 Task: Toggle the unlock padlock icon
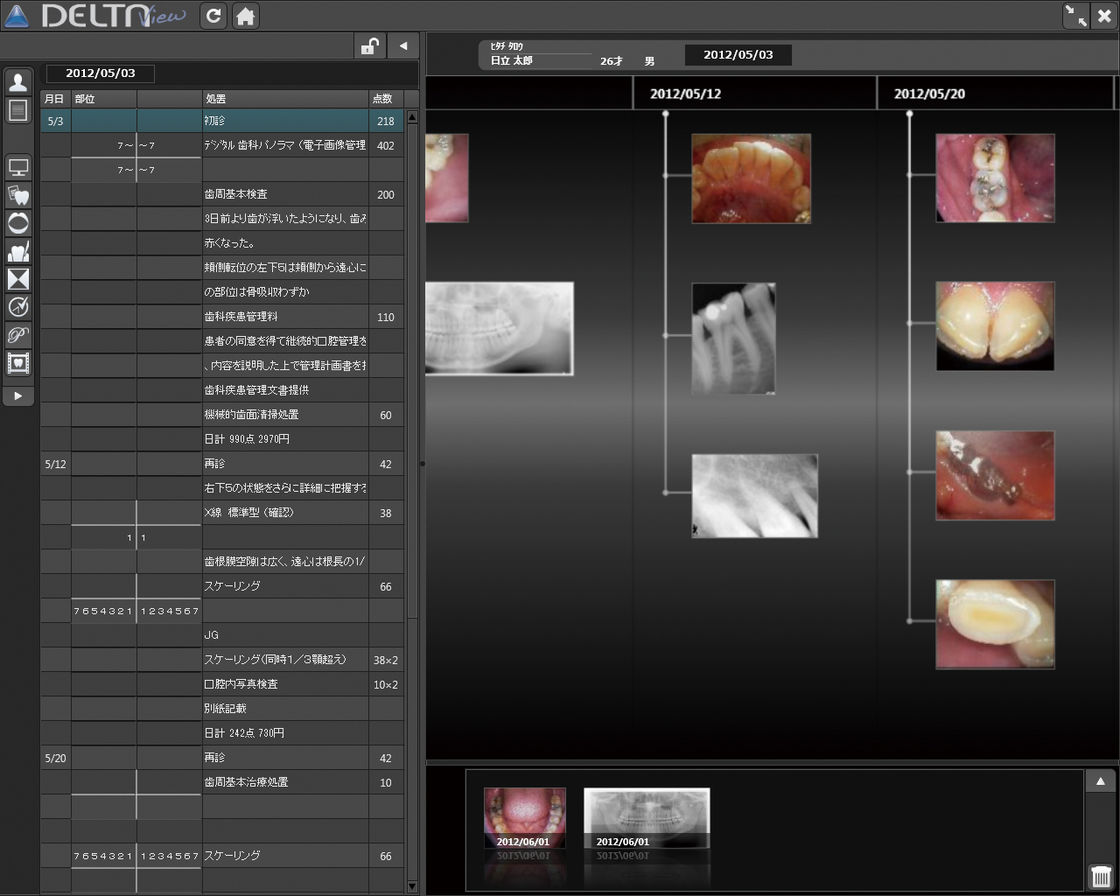pyautogui.click(x=369, y=46)
